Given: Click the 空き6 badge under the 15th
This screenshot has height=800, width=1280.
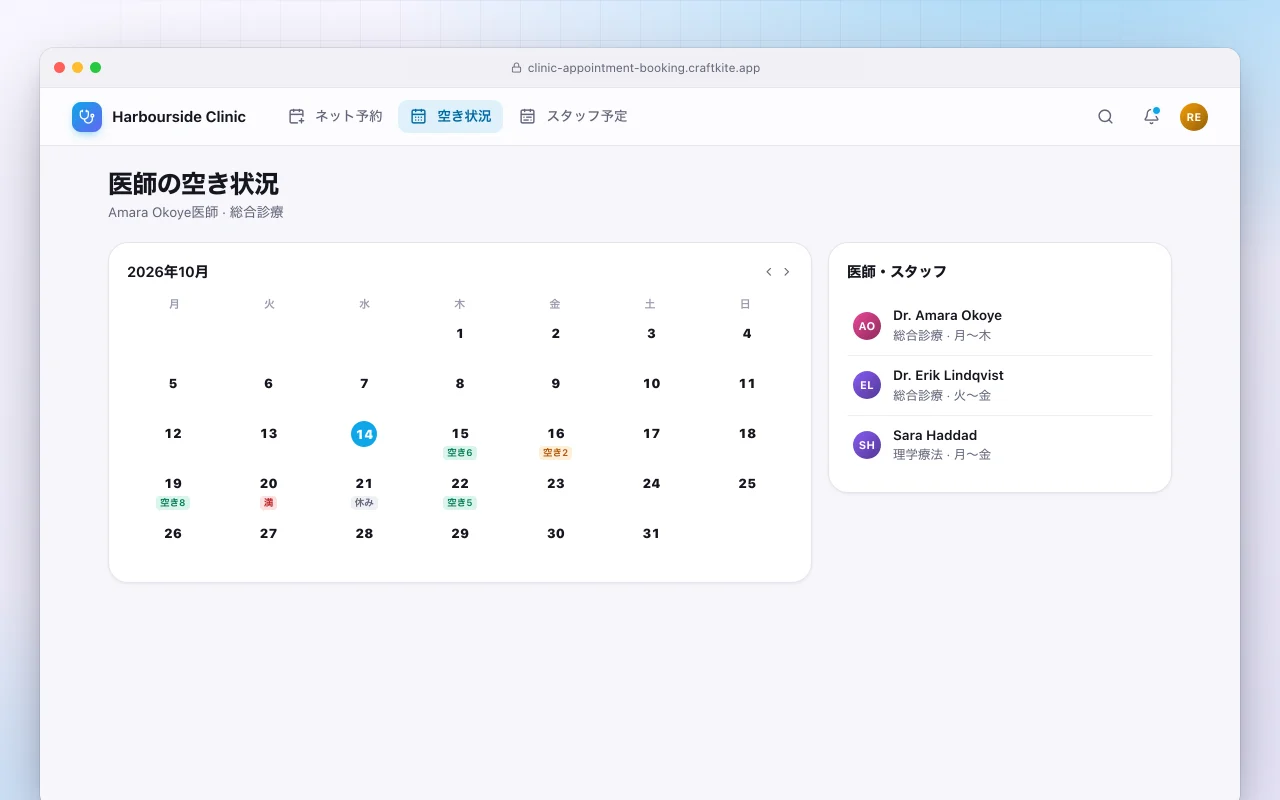Looking at the screenshot, I should [x=460, y=453].
